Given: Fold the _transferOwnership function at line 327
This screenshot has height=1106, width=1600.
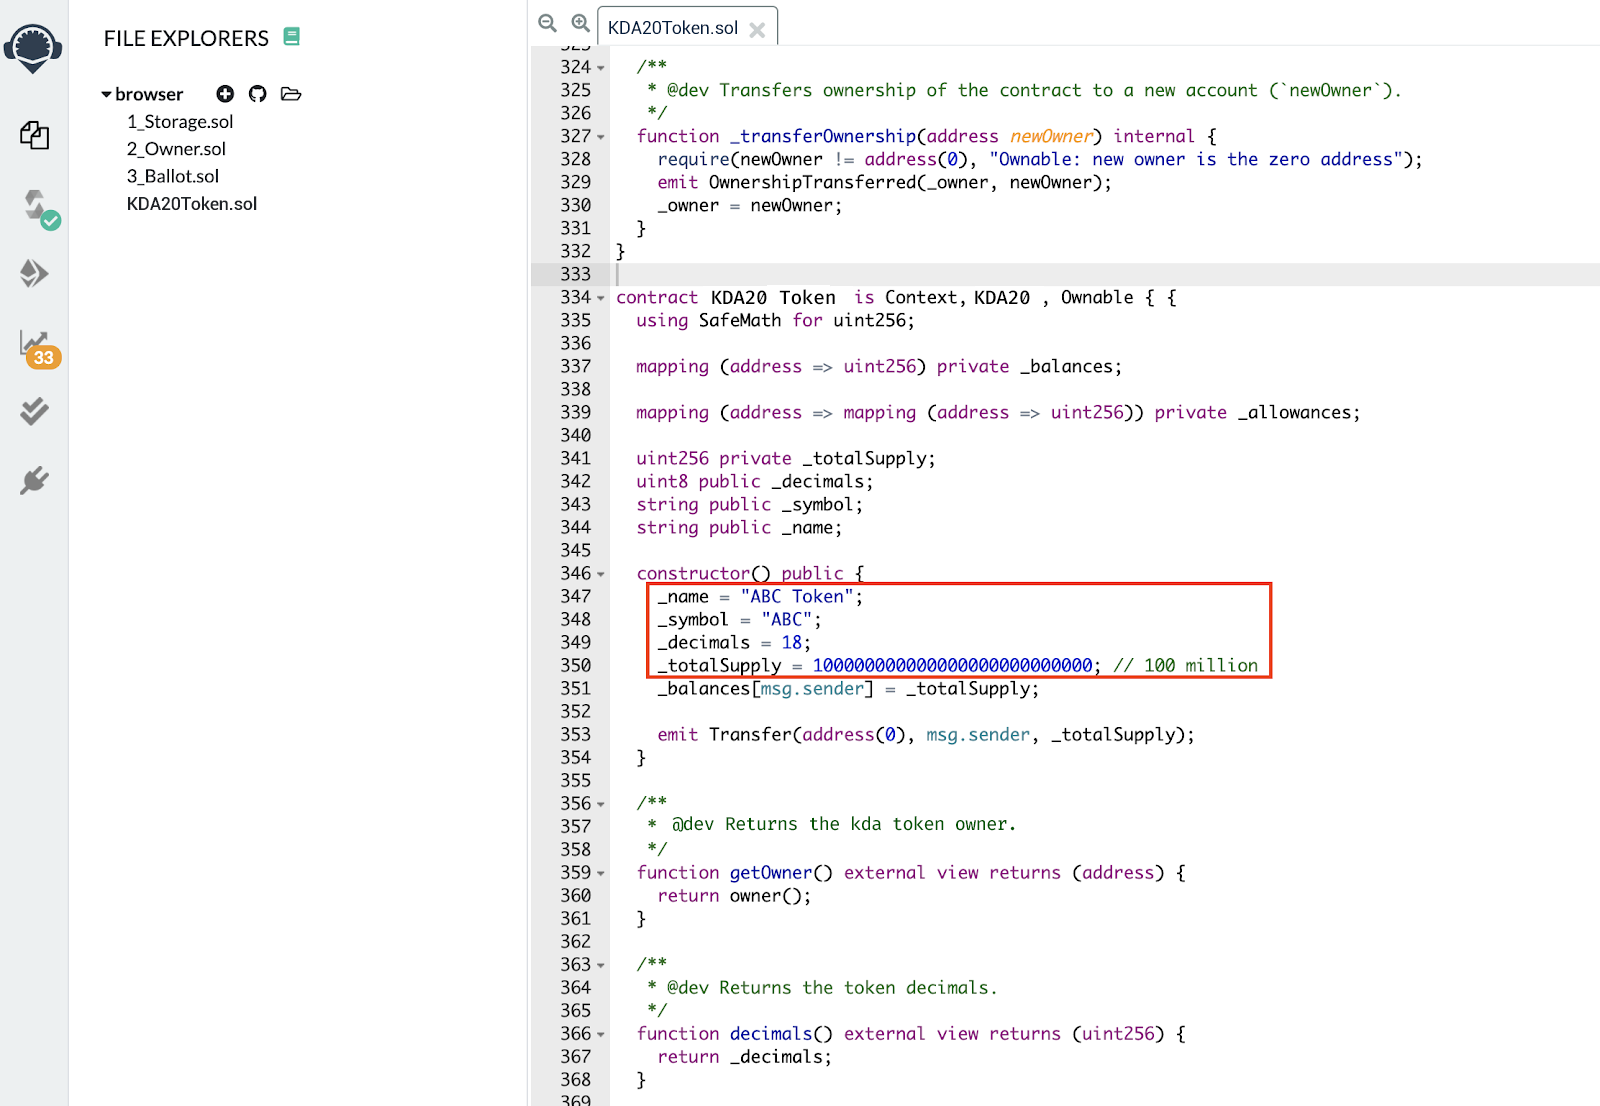Looking at the screenshot, I should [x=601, y=137].
